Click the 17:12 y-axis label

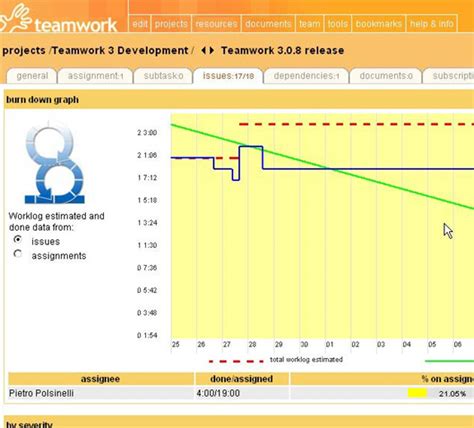point(147,178)
